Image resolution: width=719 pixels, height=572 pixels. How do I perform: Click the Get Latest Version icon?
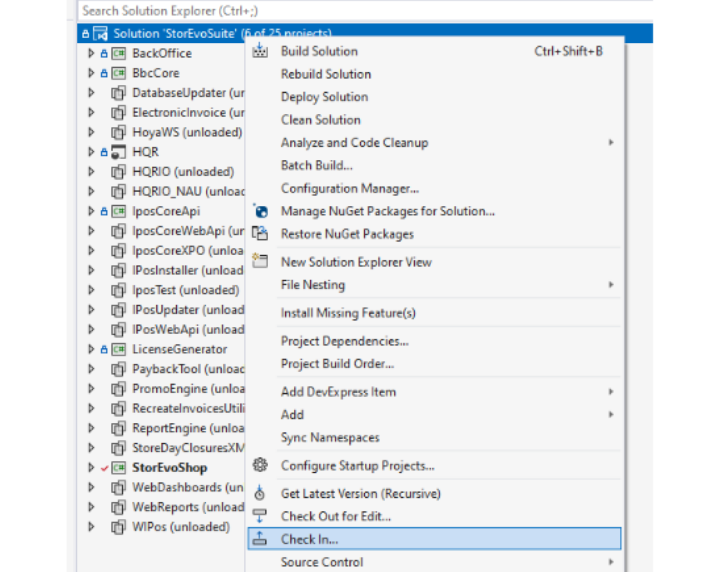[x=260, y=493]
